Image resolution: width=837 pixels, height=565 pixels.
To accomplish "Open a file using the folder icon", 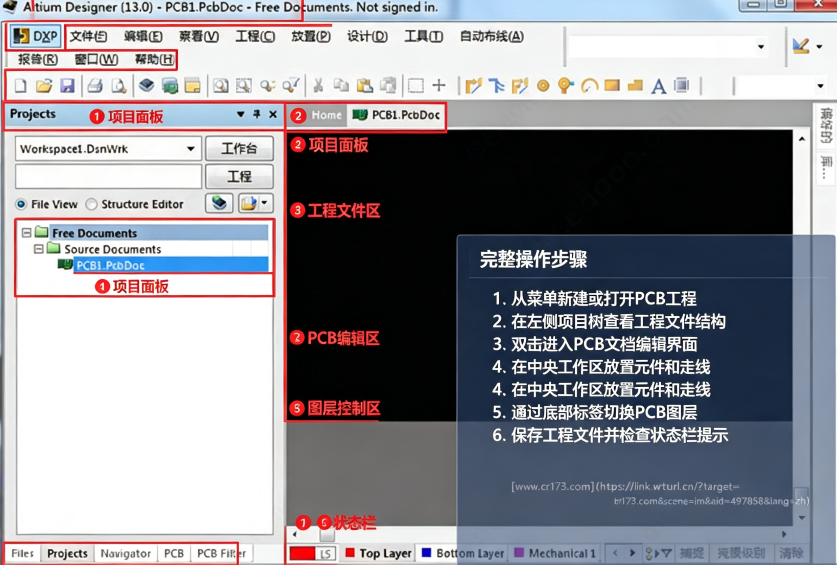I will (x=44, y=85).
